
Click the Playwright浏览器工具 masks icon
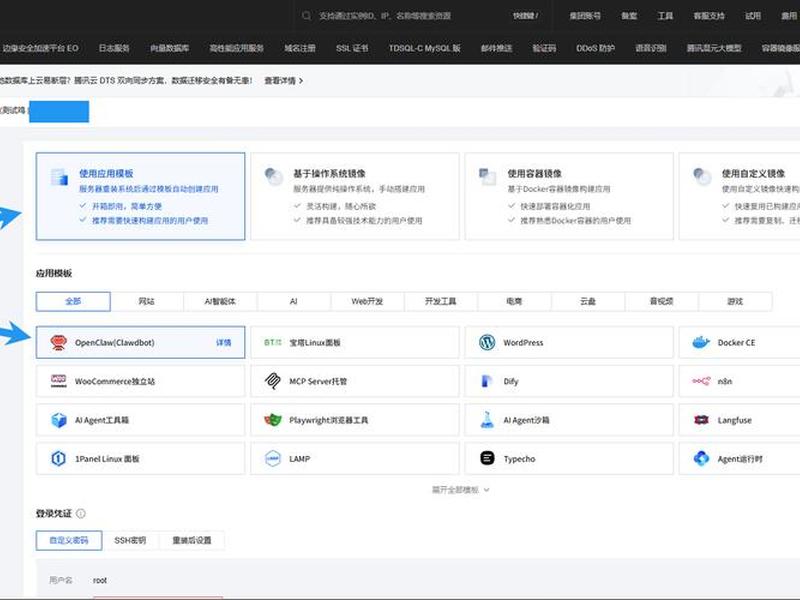[x=273, y=420]
